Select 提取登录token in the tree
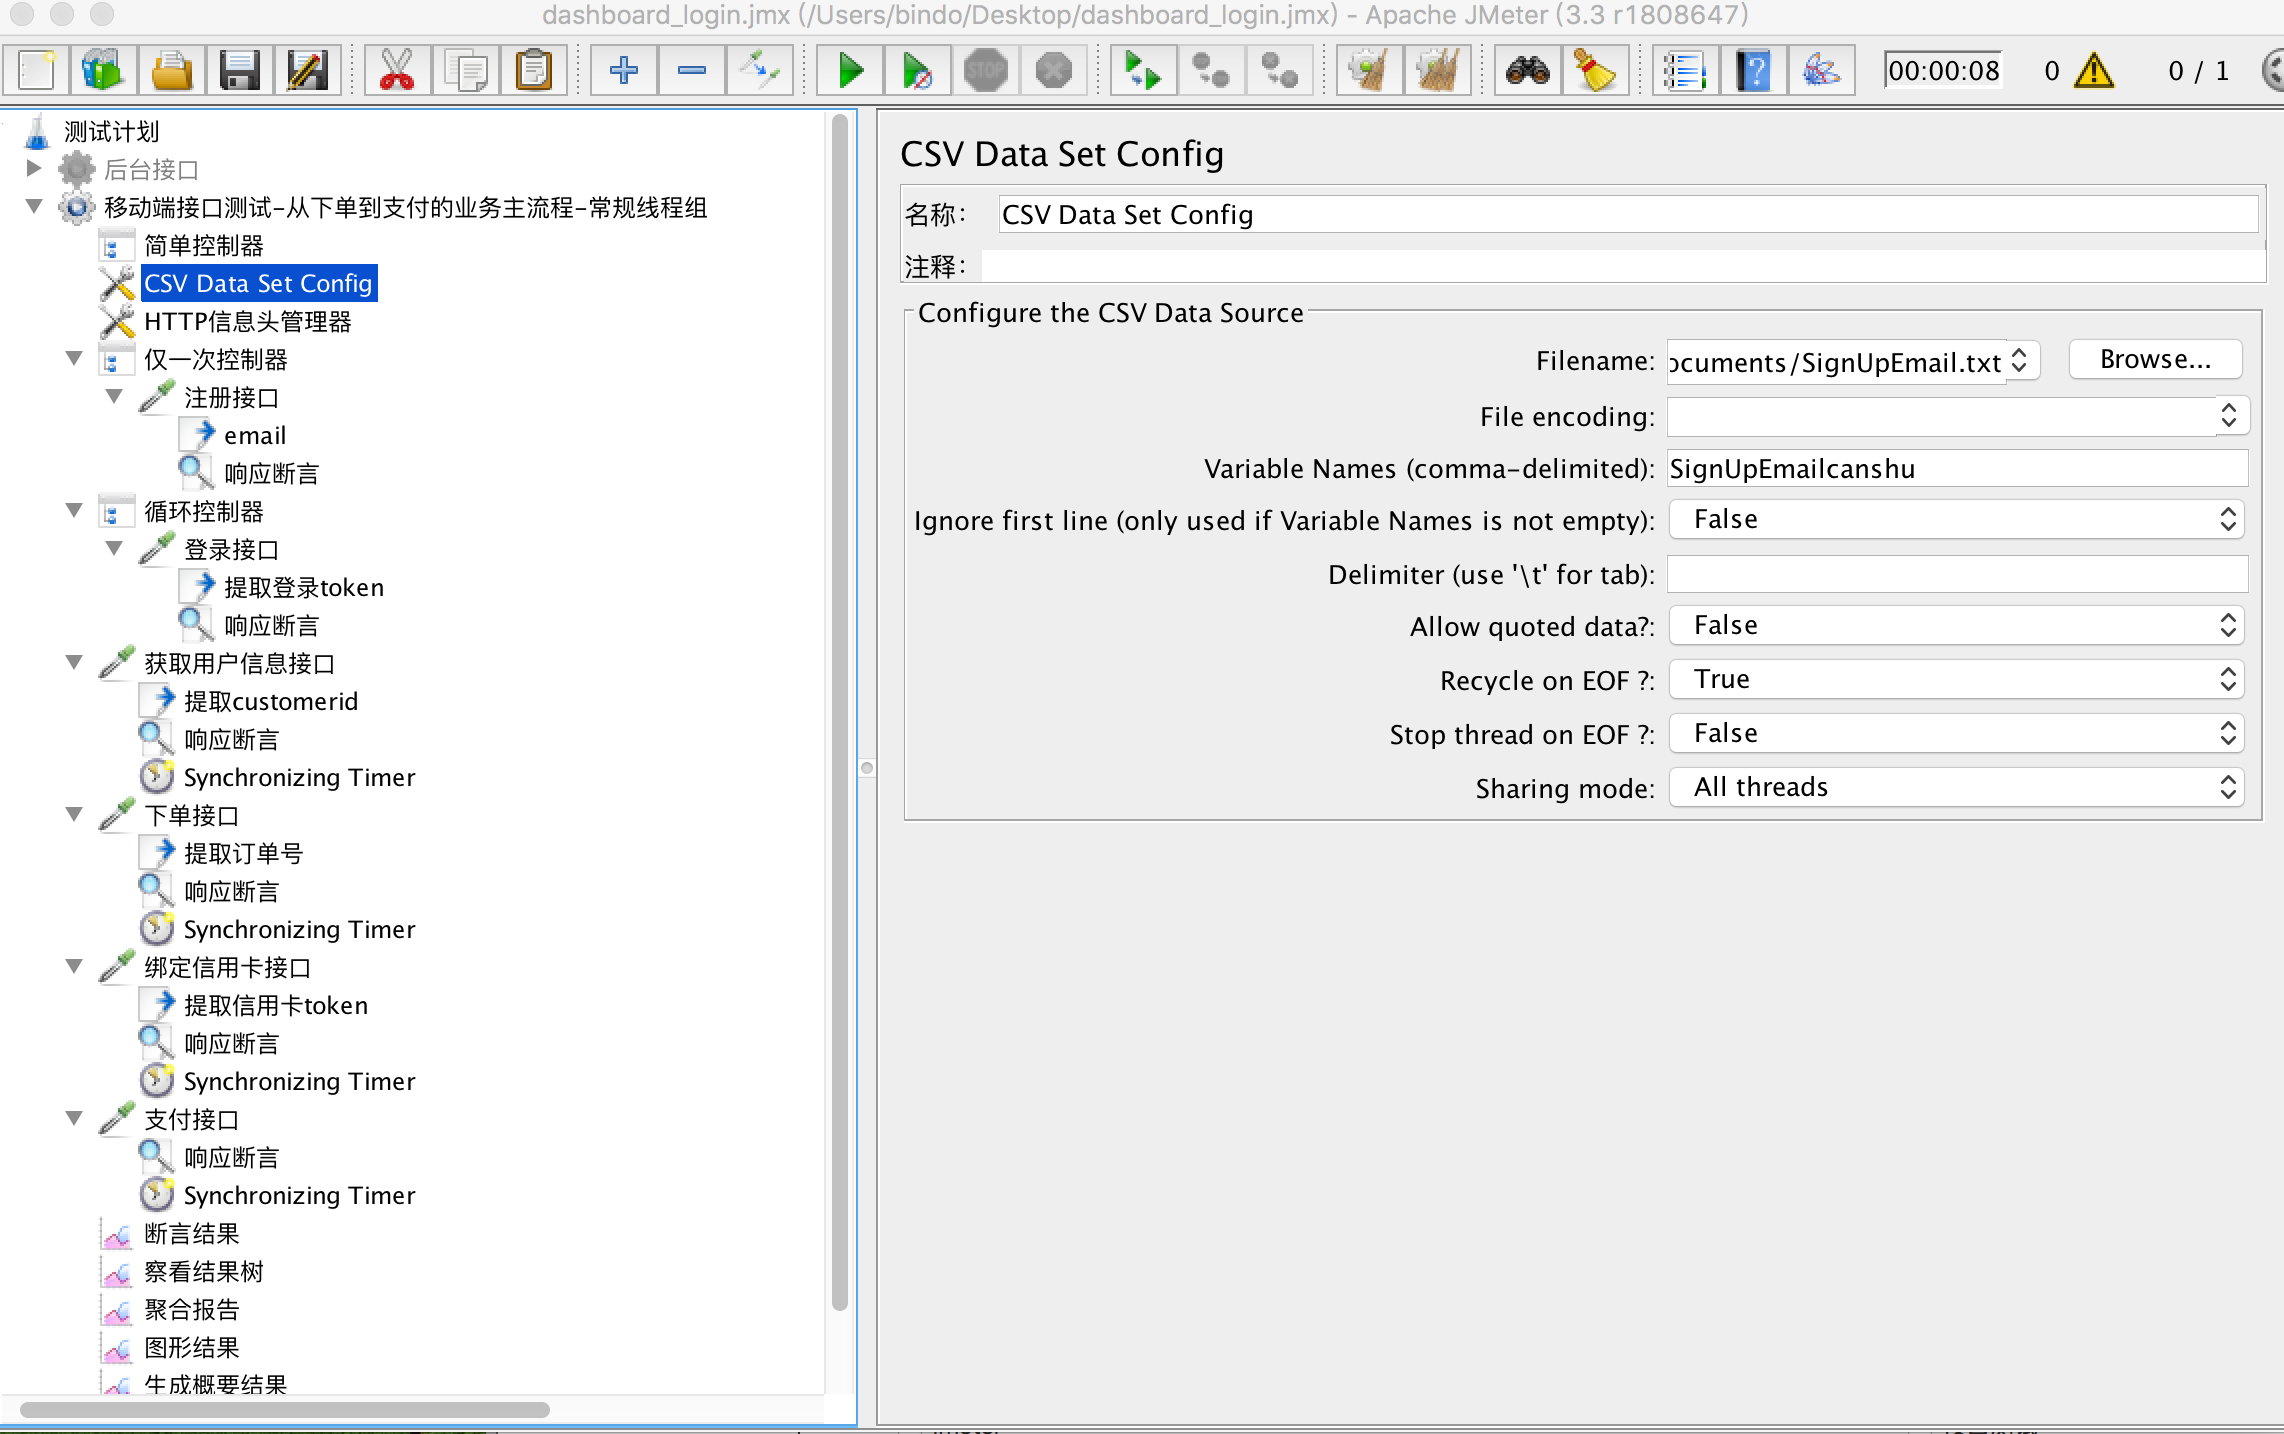The height and width of the screenshot is (1434, 2284). [x=303, y=587]
